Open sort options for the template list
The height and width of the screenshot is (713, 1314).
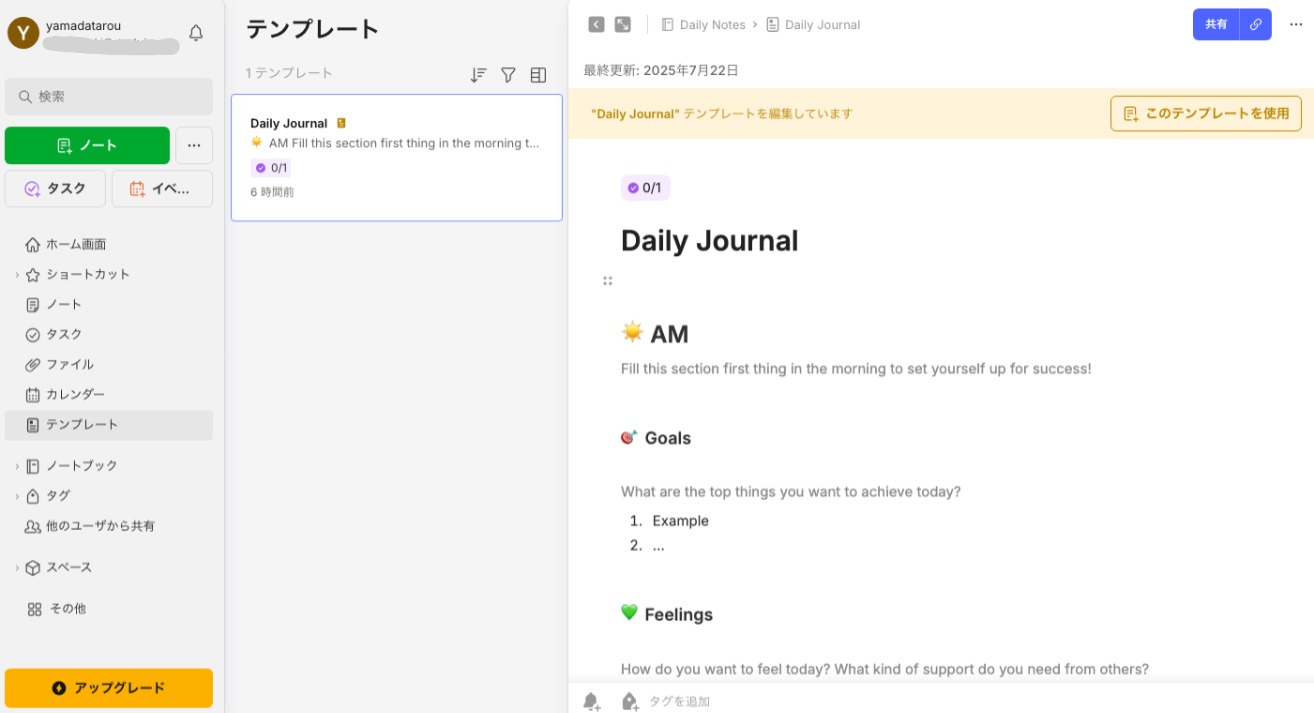click(x=478, y=74)
